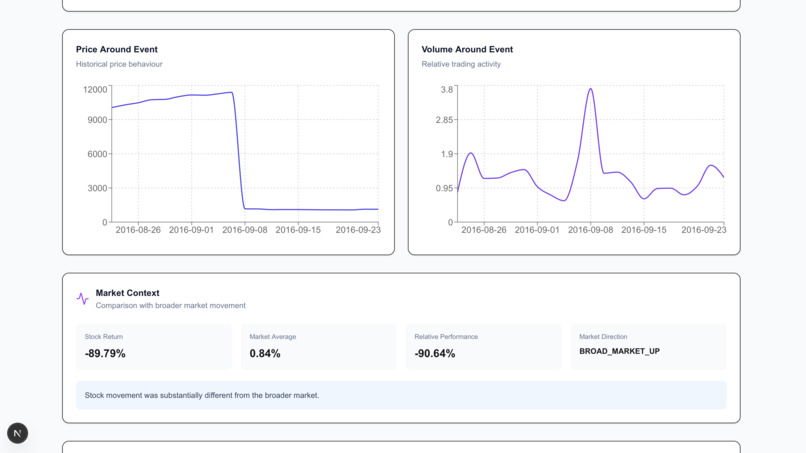Select the 'Volume Around Event' heading

point(467,49)
